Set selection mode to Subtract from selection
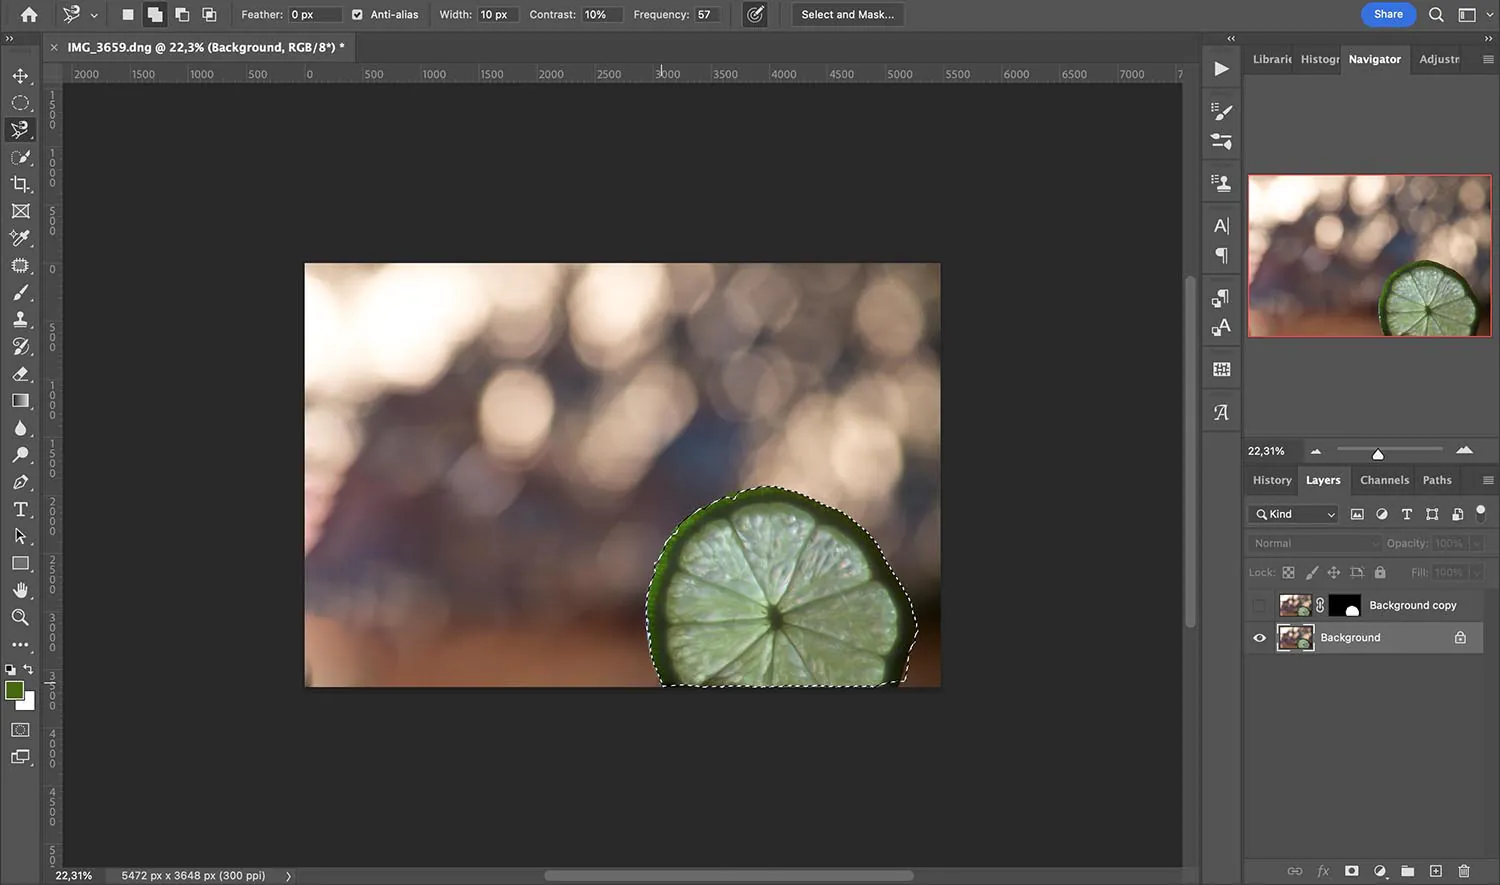 point(182,15)
